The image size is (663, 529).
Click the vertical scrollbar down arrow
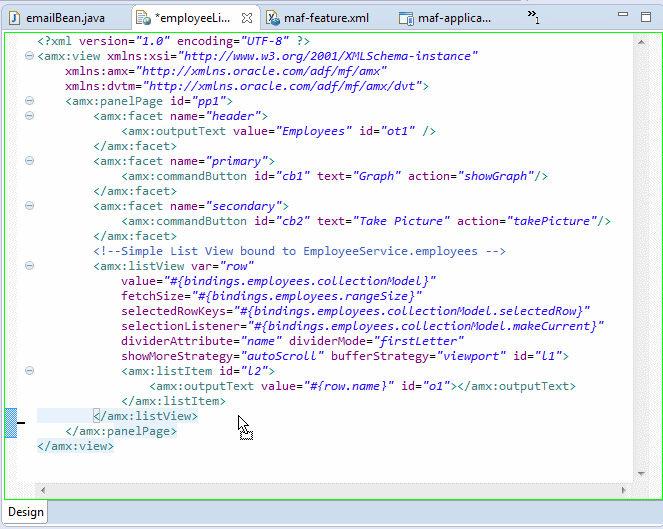click(x=641, y=474)
